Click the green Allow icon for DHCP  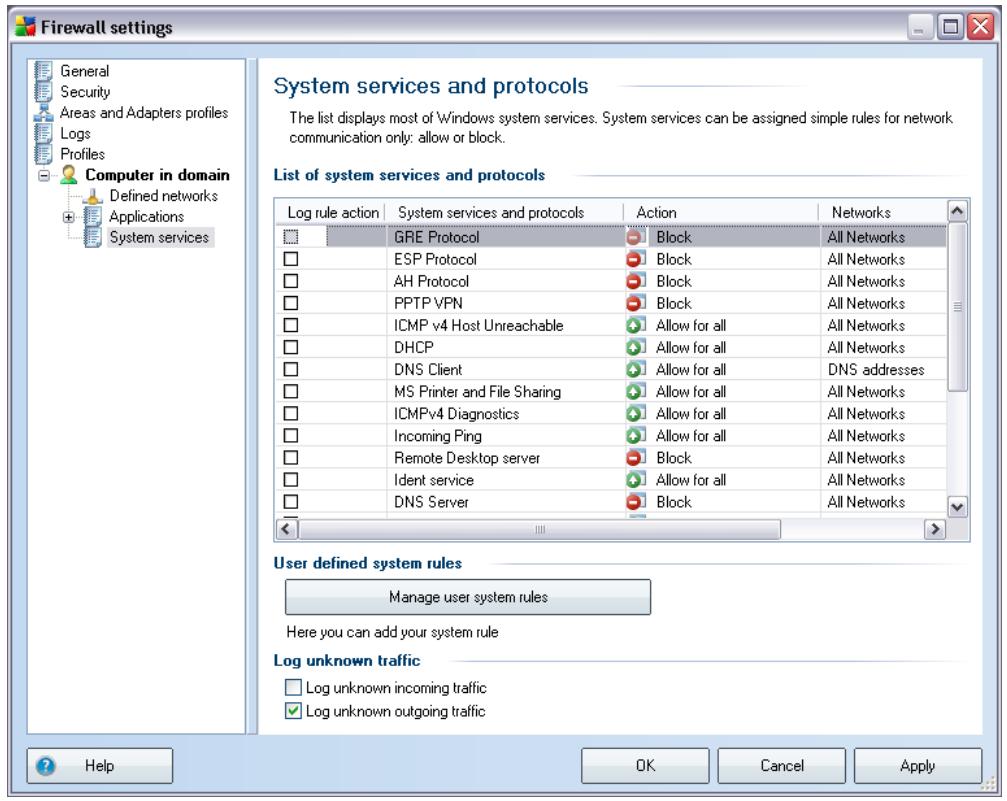coord(635,348)
